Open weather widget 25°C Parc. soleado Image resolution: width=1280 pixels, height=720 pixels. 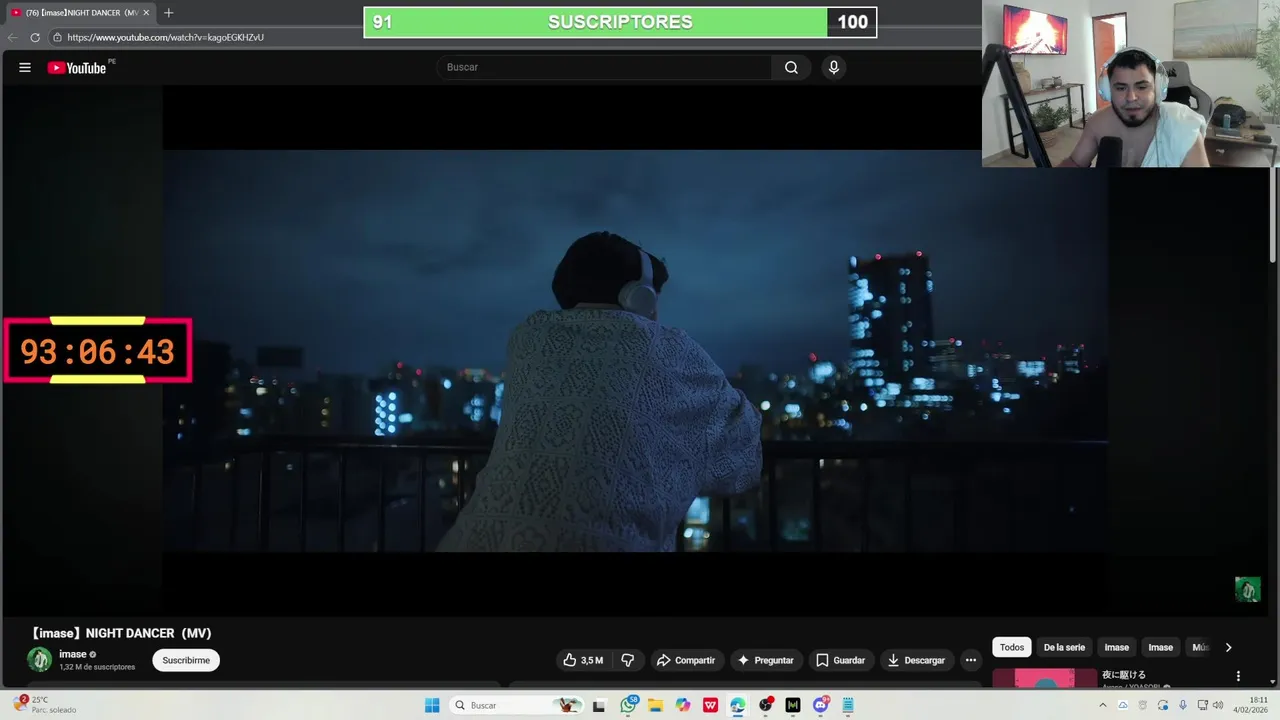44,705
